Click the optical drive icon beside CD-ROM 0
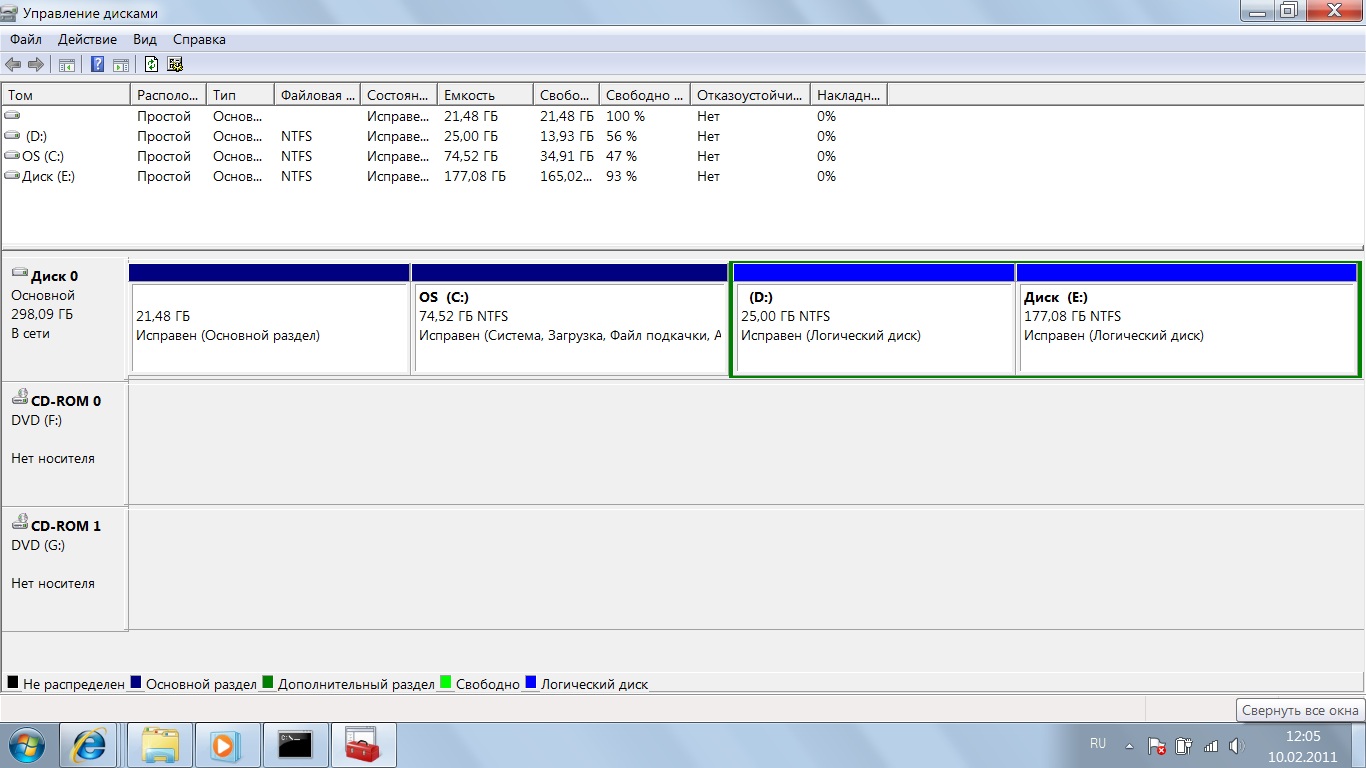 pos(19,398)
